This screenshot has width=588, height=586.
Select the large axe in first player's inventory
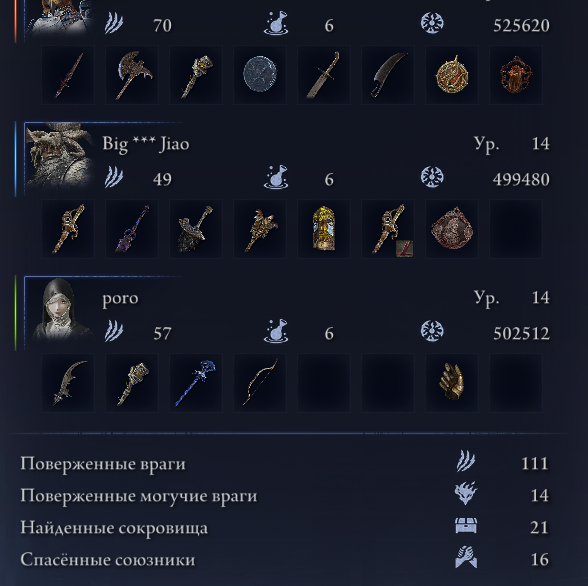132,75
